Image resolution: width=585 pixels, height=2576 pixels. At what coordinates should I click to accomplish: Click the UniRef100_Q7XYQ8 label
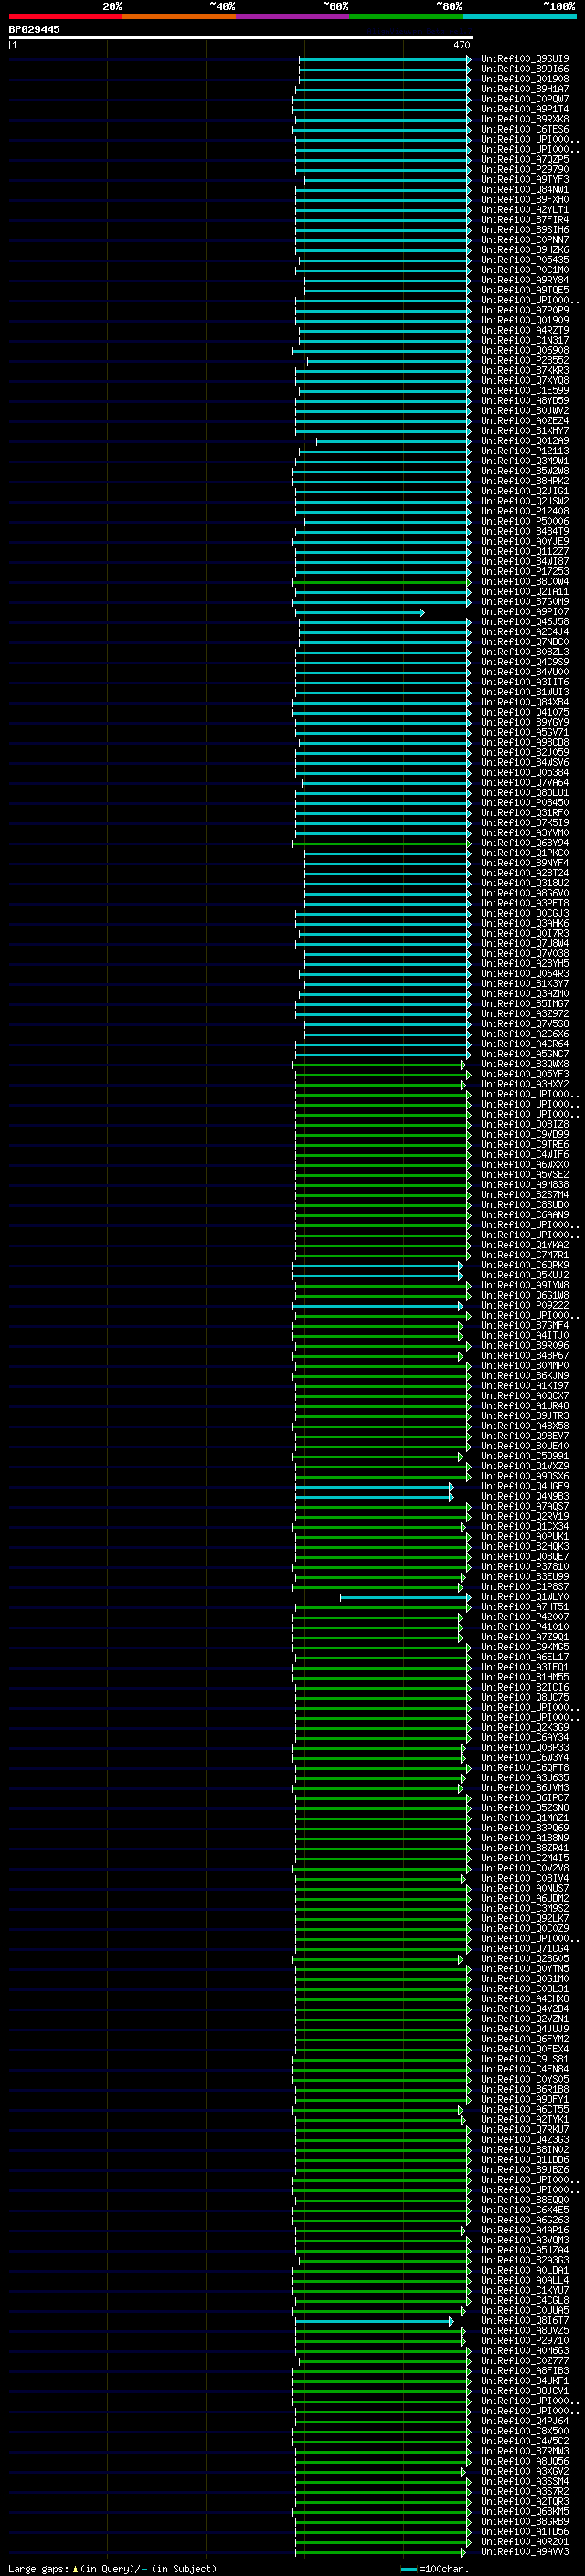(524, 380)
